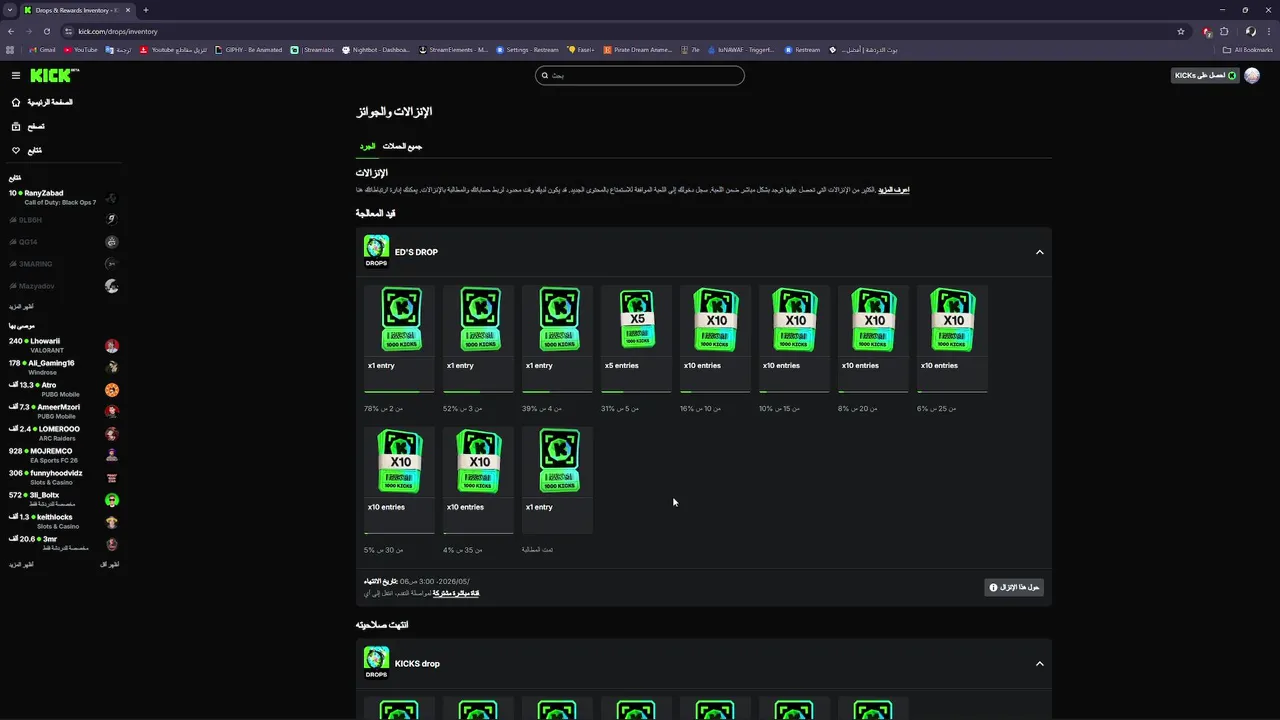The height and width of the screenshot is (720, 1280).
Task: Show more followed channels
Action: tap(21, 307)
